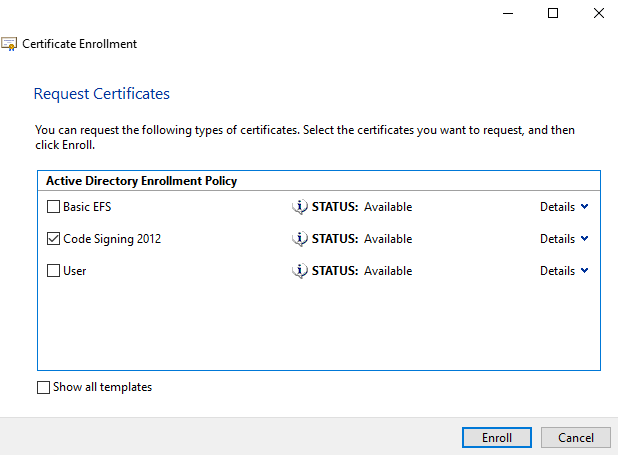This screenshot has height=455, width=618.
Task: Click the Code Signing 2012 status info icon
Action: pos(299,239)
